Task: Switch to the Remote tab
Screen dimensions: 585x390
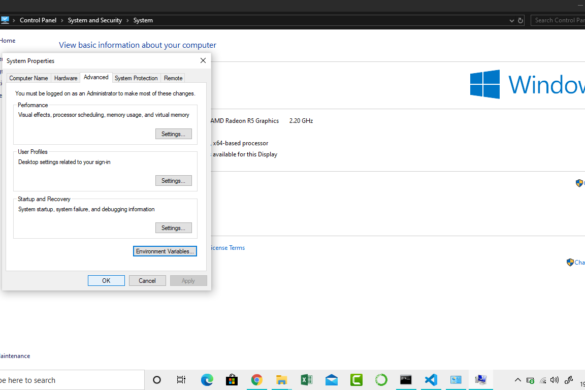Action: click(173, 78)
